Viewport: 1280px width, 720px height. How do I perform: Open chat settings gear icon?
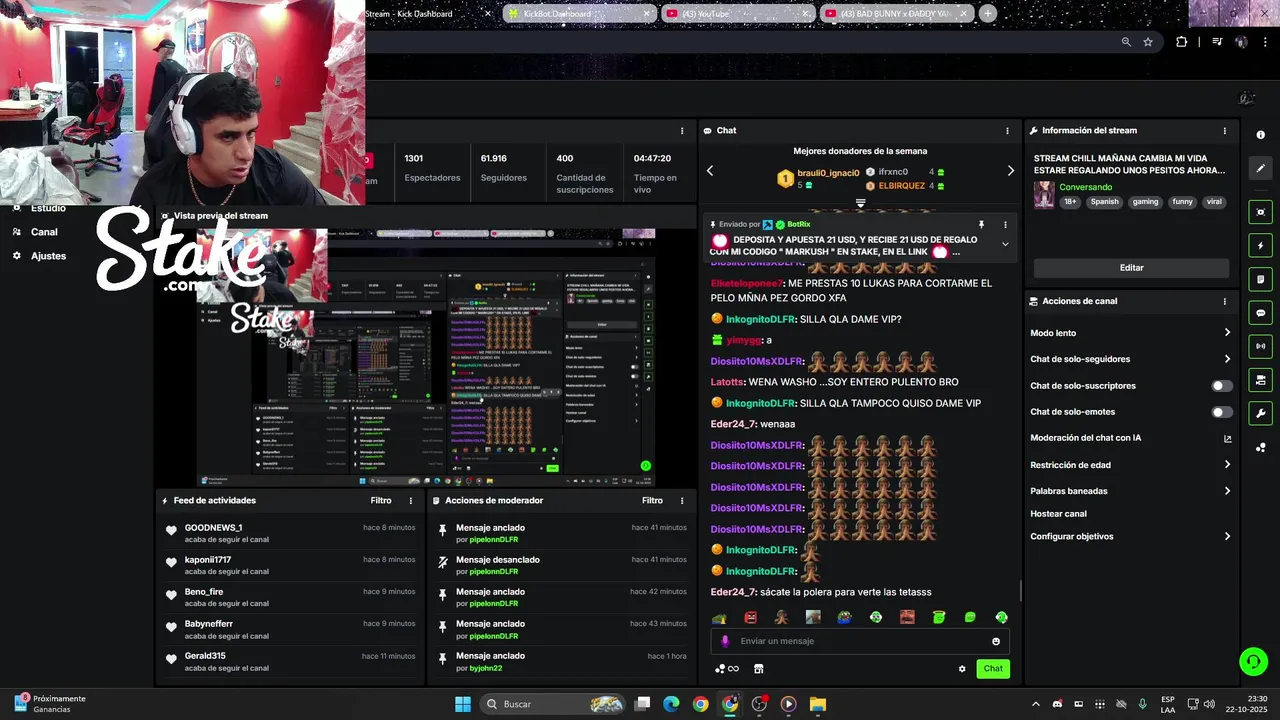962,669
